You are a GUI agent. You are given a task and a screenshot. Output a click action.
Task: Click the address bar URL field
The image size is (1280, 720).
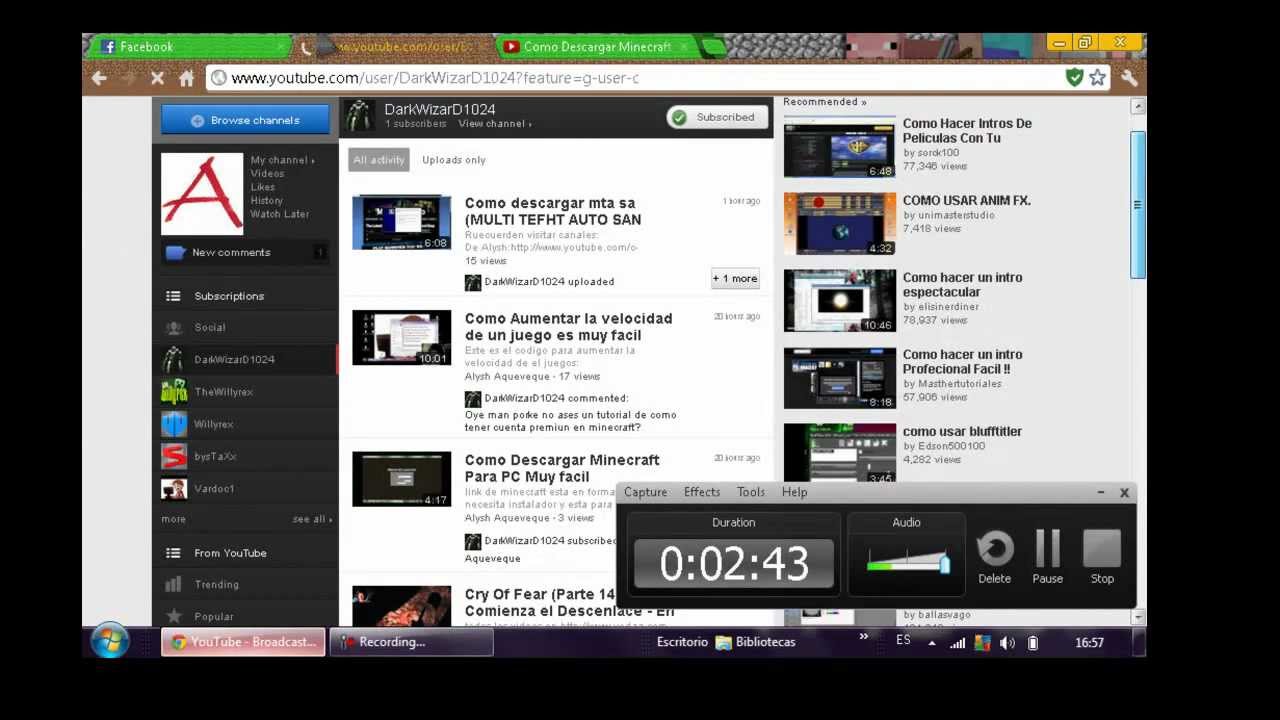640,78
